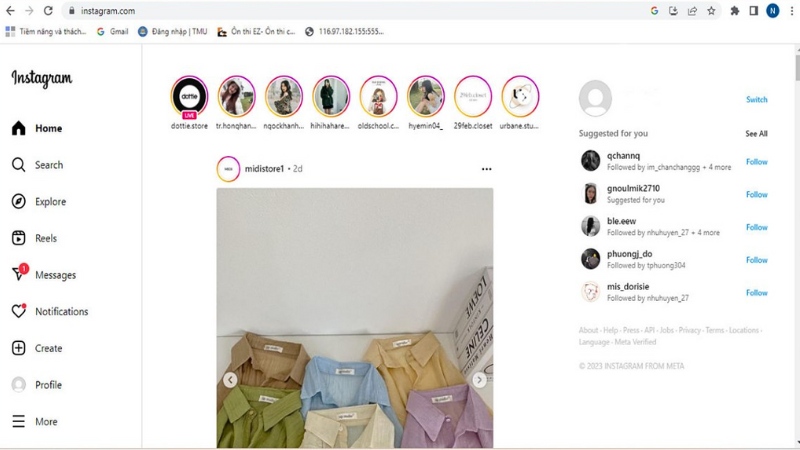The height and width of the screenshot is (450, 800).
Task: Switch accounts via the Switch link
Action: pos(757,99)
